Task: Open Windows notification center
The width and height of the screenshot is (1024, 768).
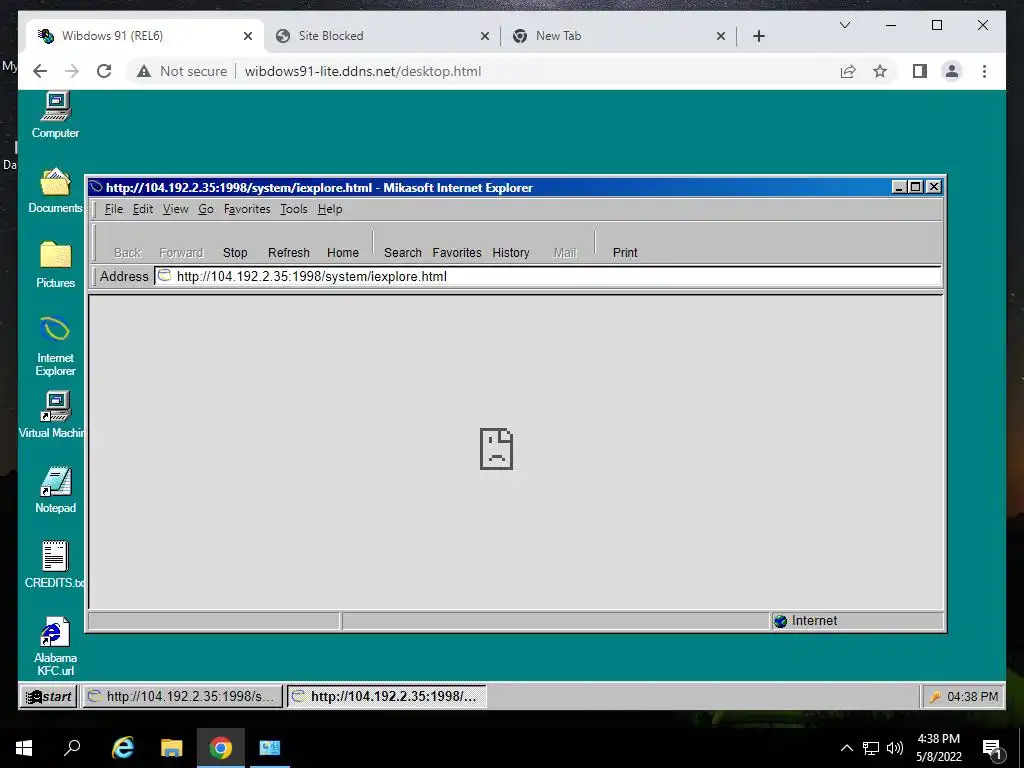Action: point(992,748)
